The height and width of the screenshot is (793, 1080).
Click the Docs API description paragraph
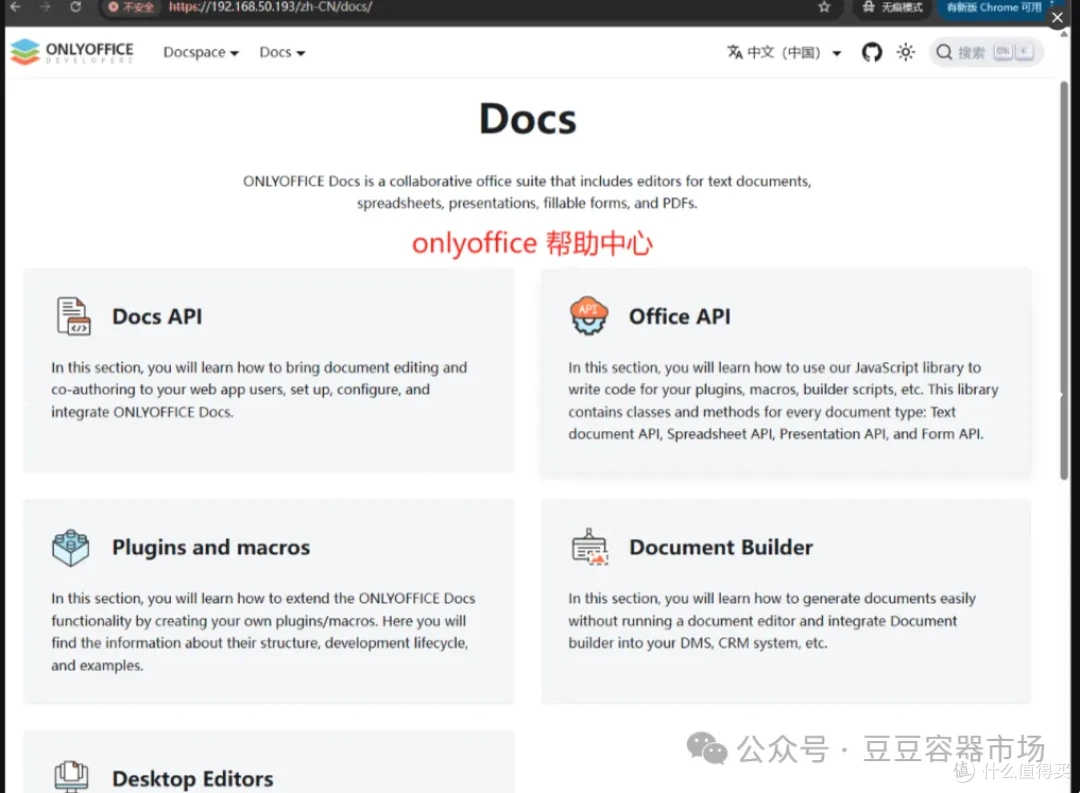(x=259, y=389)
